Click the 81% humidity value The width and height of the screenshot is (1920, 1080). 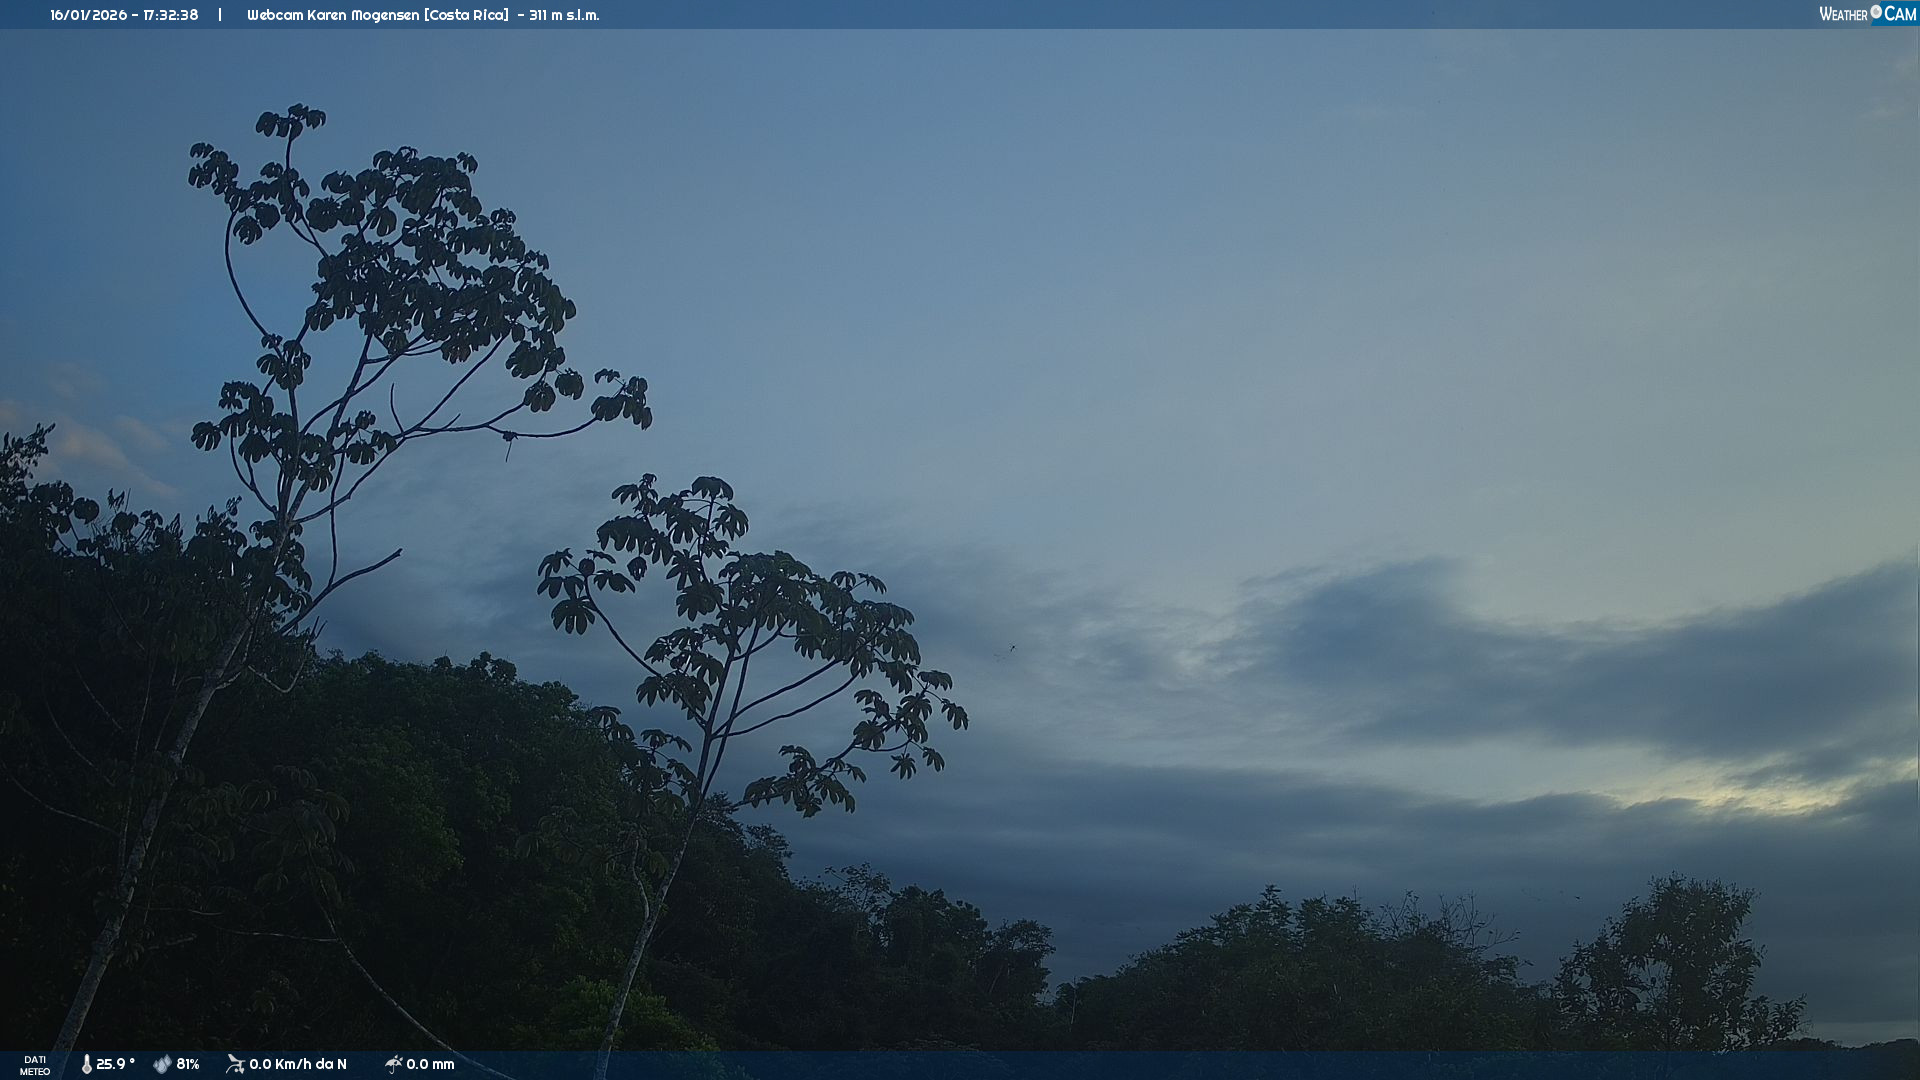(188, 1064)
